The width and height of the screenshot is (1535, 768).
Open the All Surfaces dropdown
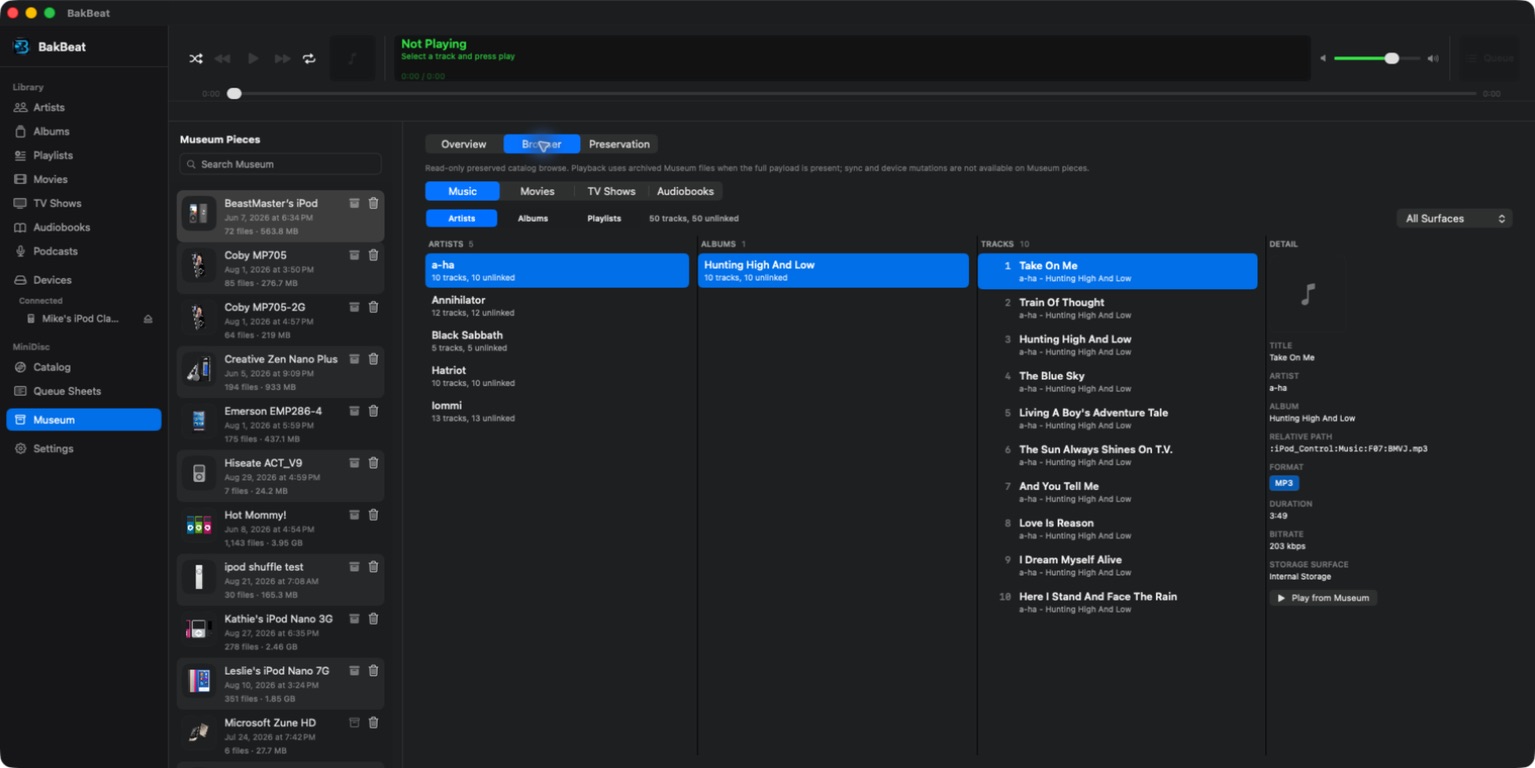[1454, 218]
